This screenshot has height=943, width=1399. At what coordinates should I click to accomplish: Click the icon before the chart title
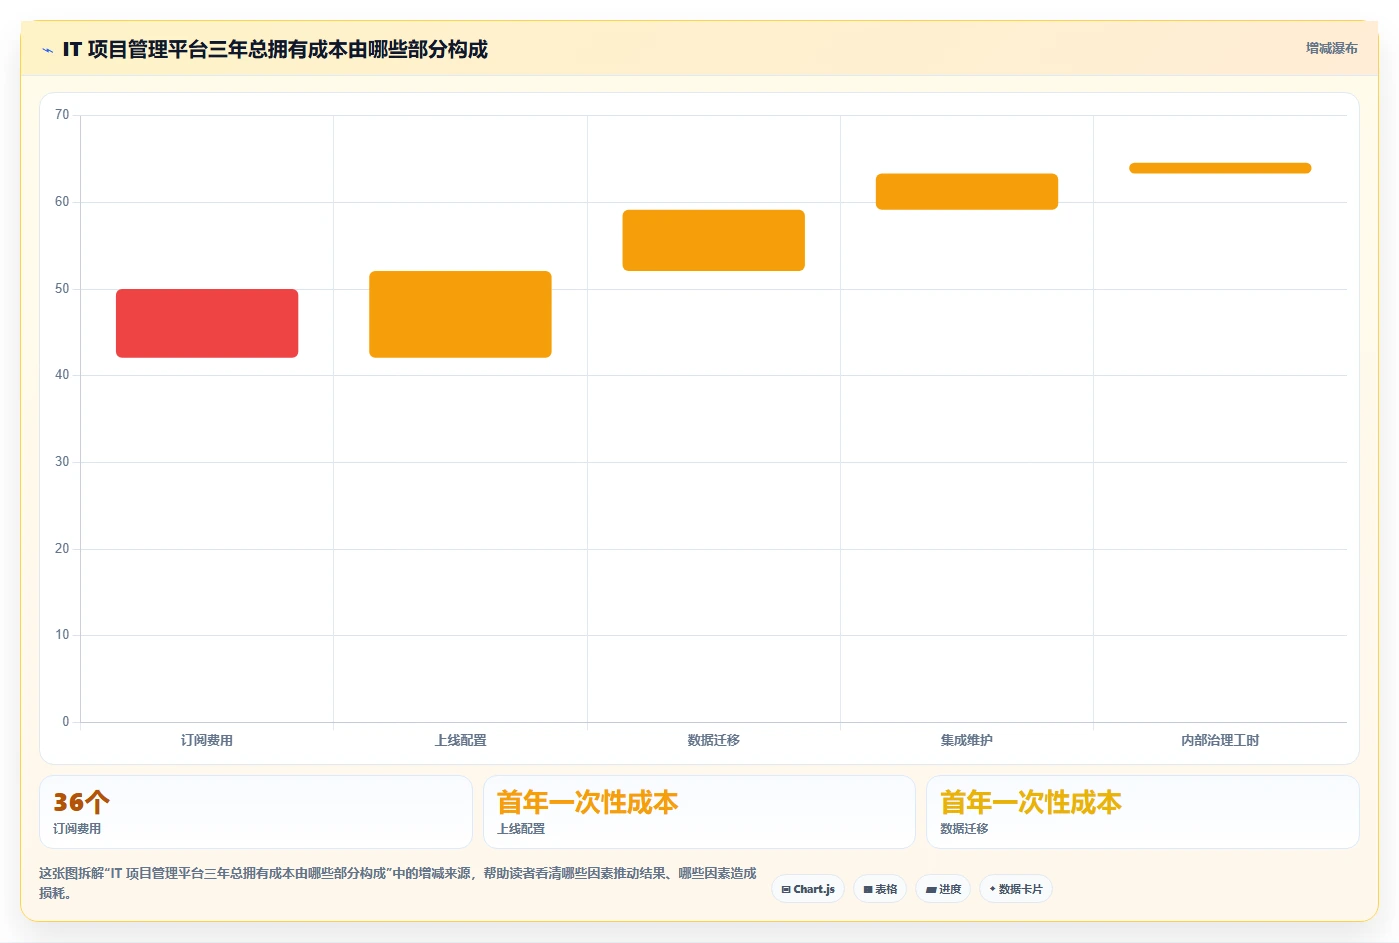tap(47, 50)
